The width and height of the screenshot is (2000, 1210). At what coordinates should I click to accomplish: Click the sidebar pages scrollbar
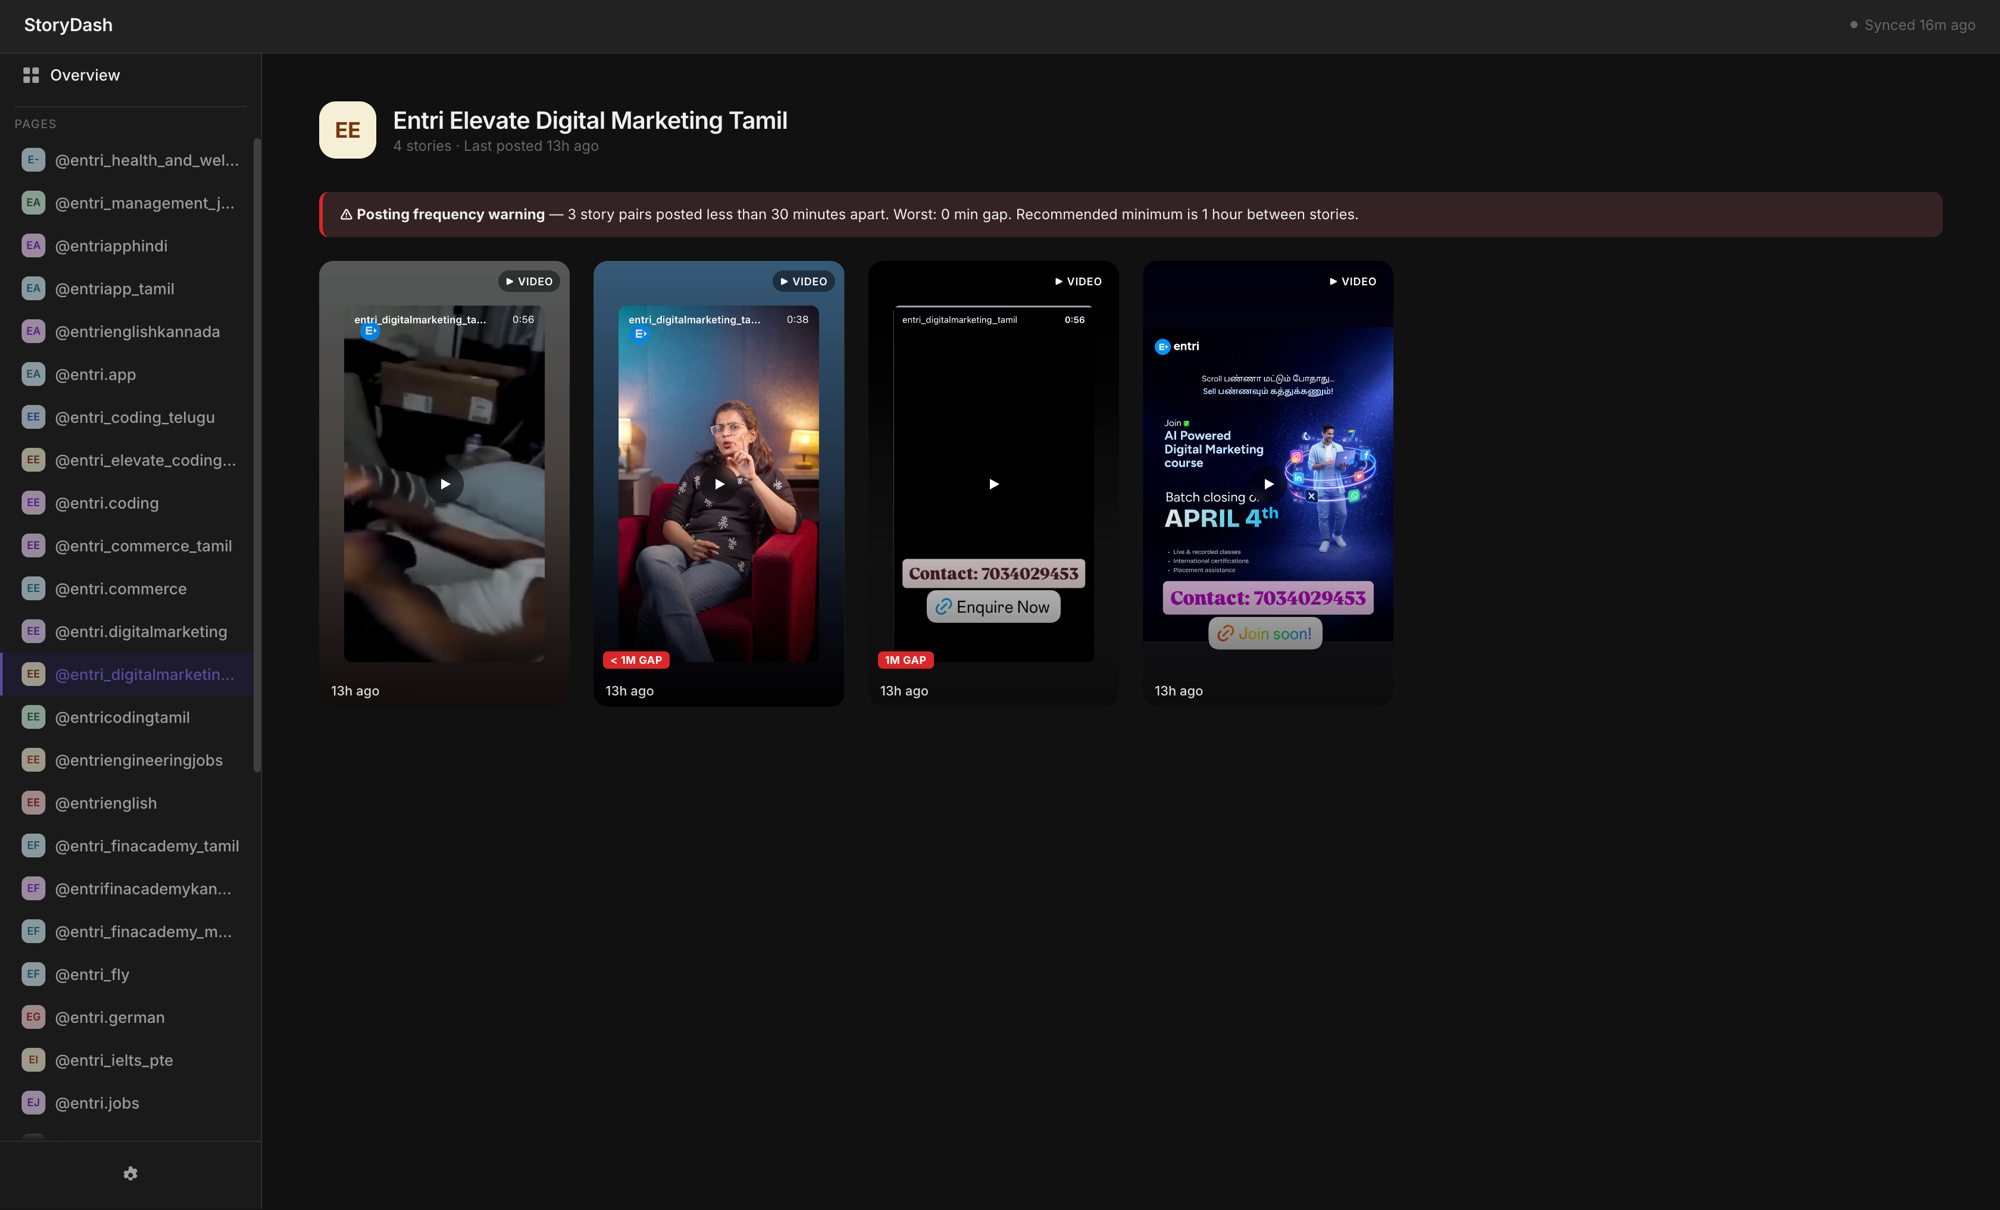pos(257,455)
